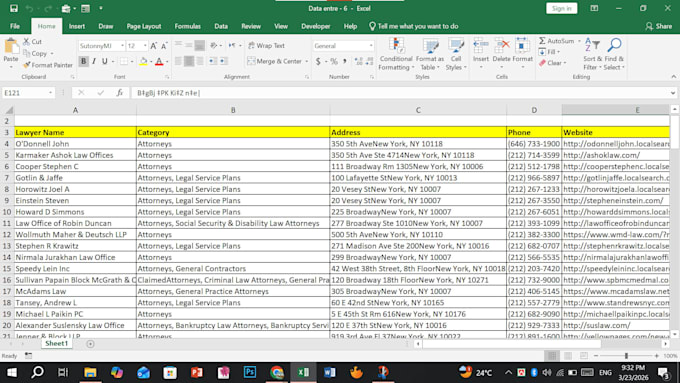Click the Share button
Viewport: 680px width, 383px height.
[658, 26]
